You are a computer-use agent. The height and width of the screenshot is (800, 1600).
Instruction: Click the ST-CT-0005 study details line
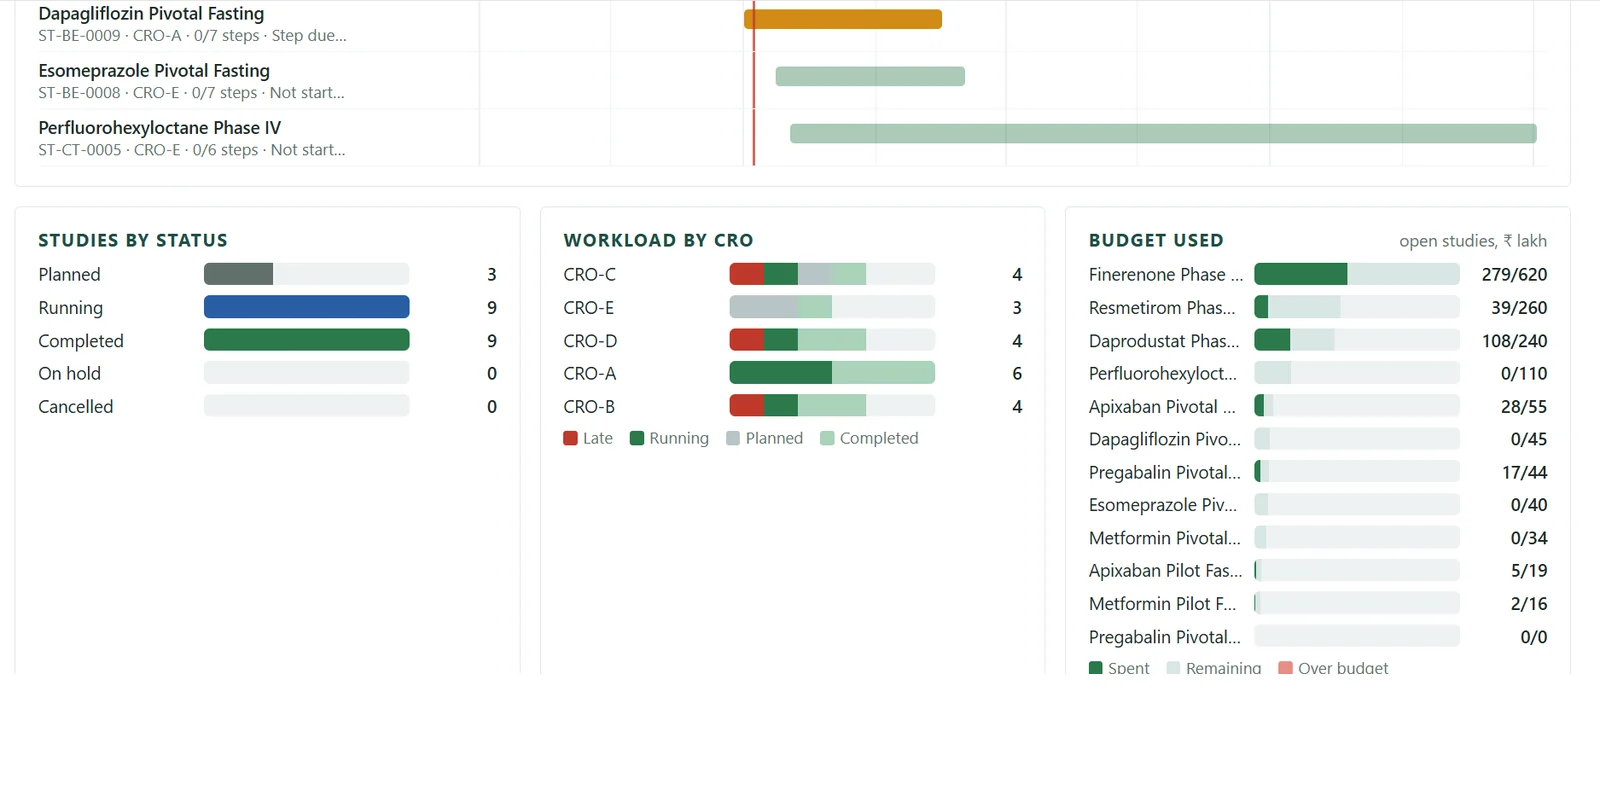coord(192,149)
